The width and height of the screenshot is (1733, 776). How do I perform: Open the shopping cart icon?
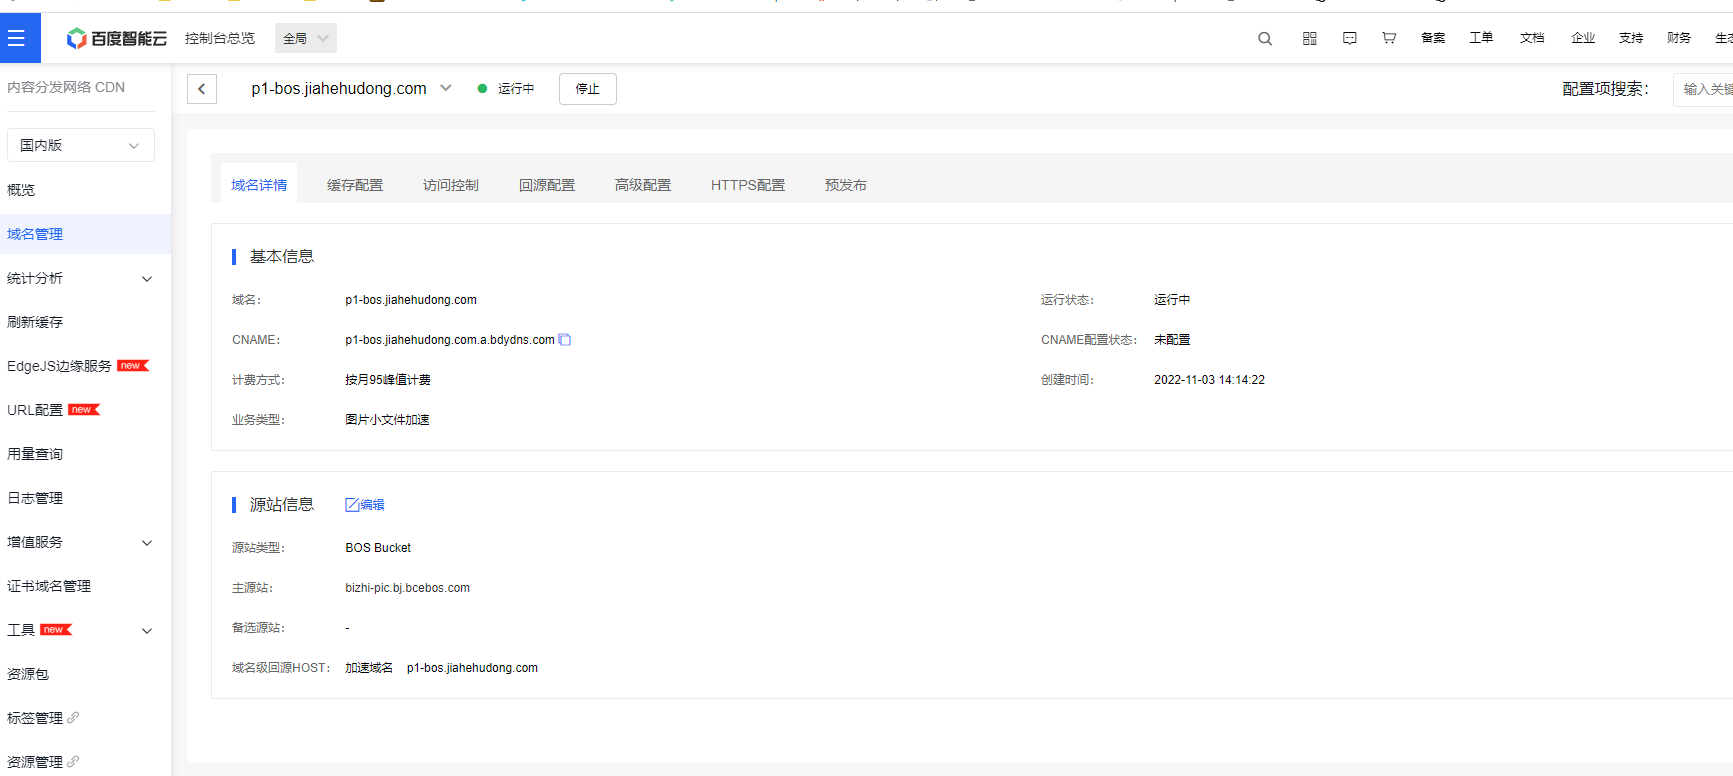(1389, 38)
